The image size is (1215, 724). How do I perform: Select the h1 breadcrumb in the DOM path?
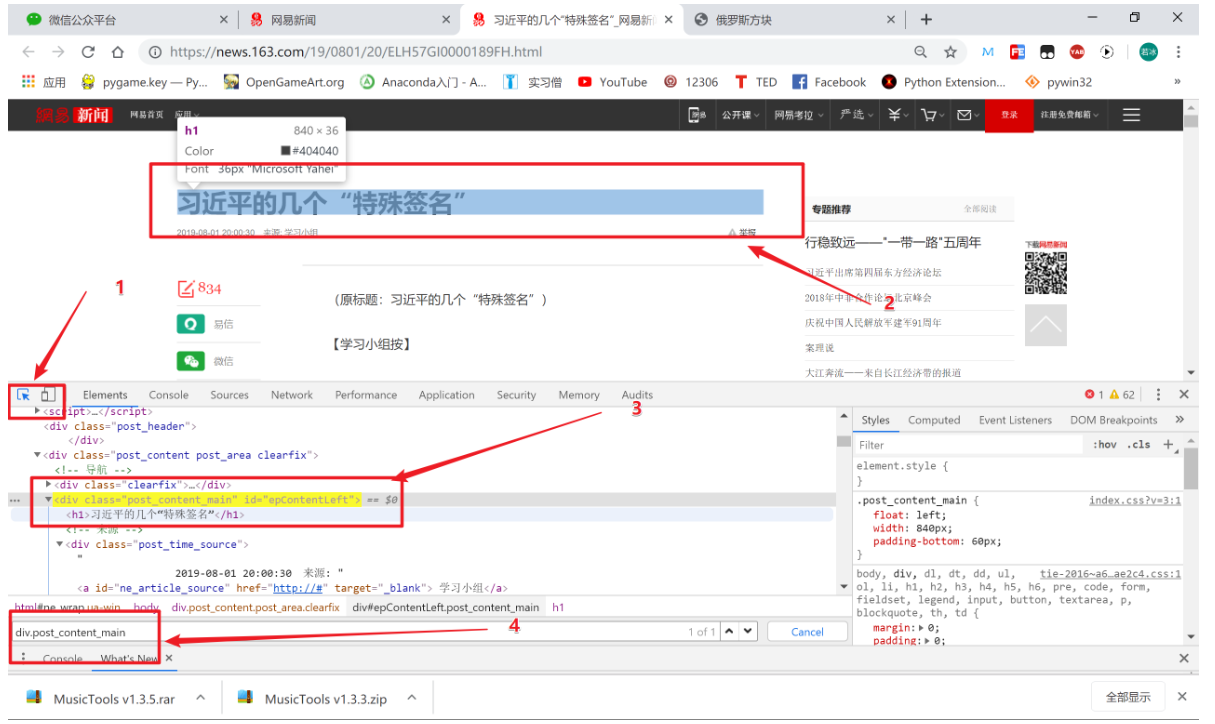[x=559, y=607]
